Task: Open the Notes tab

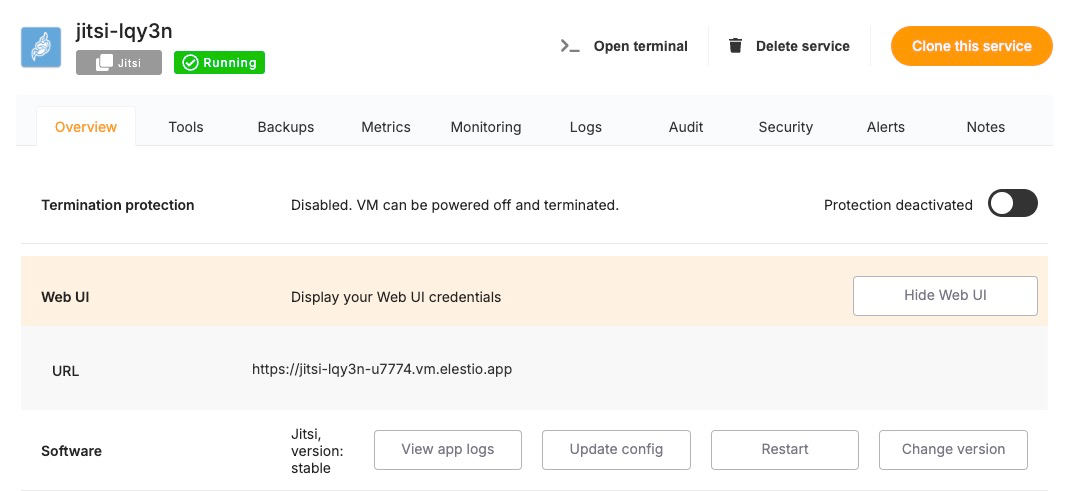Action: [x=986, y=127]
